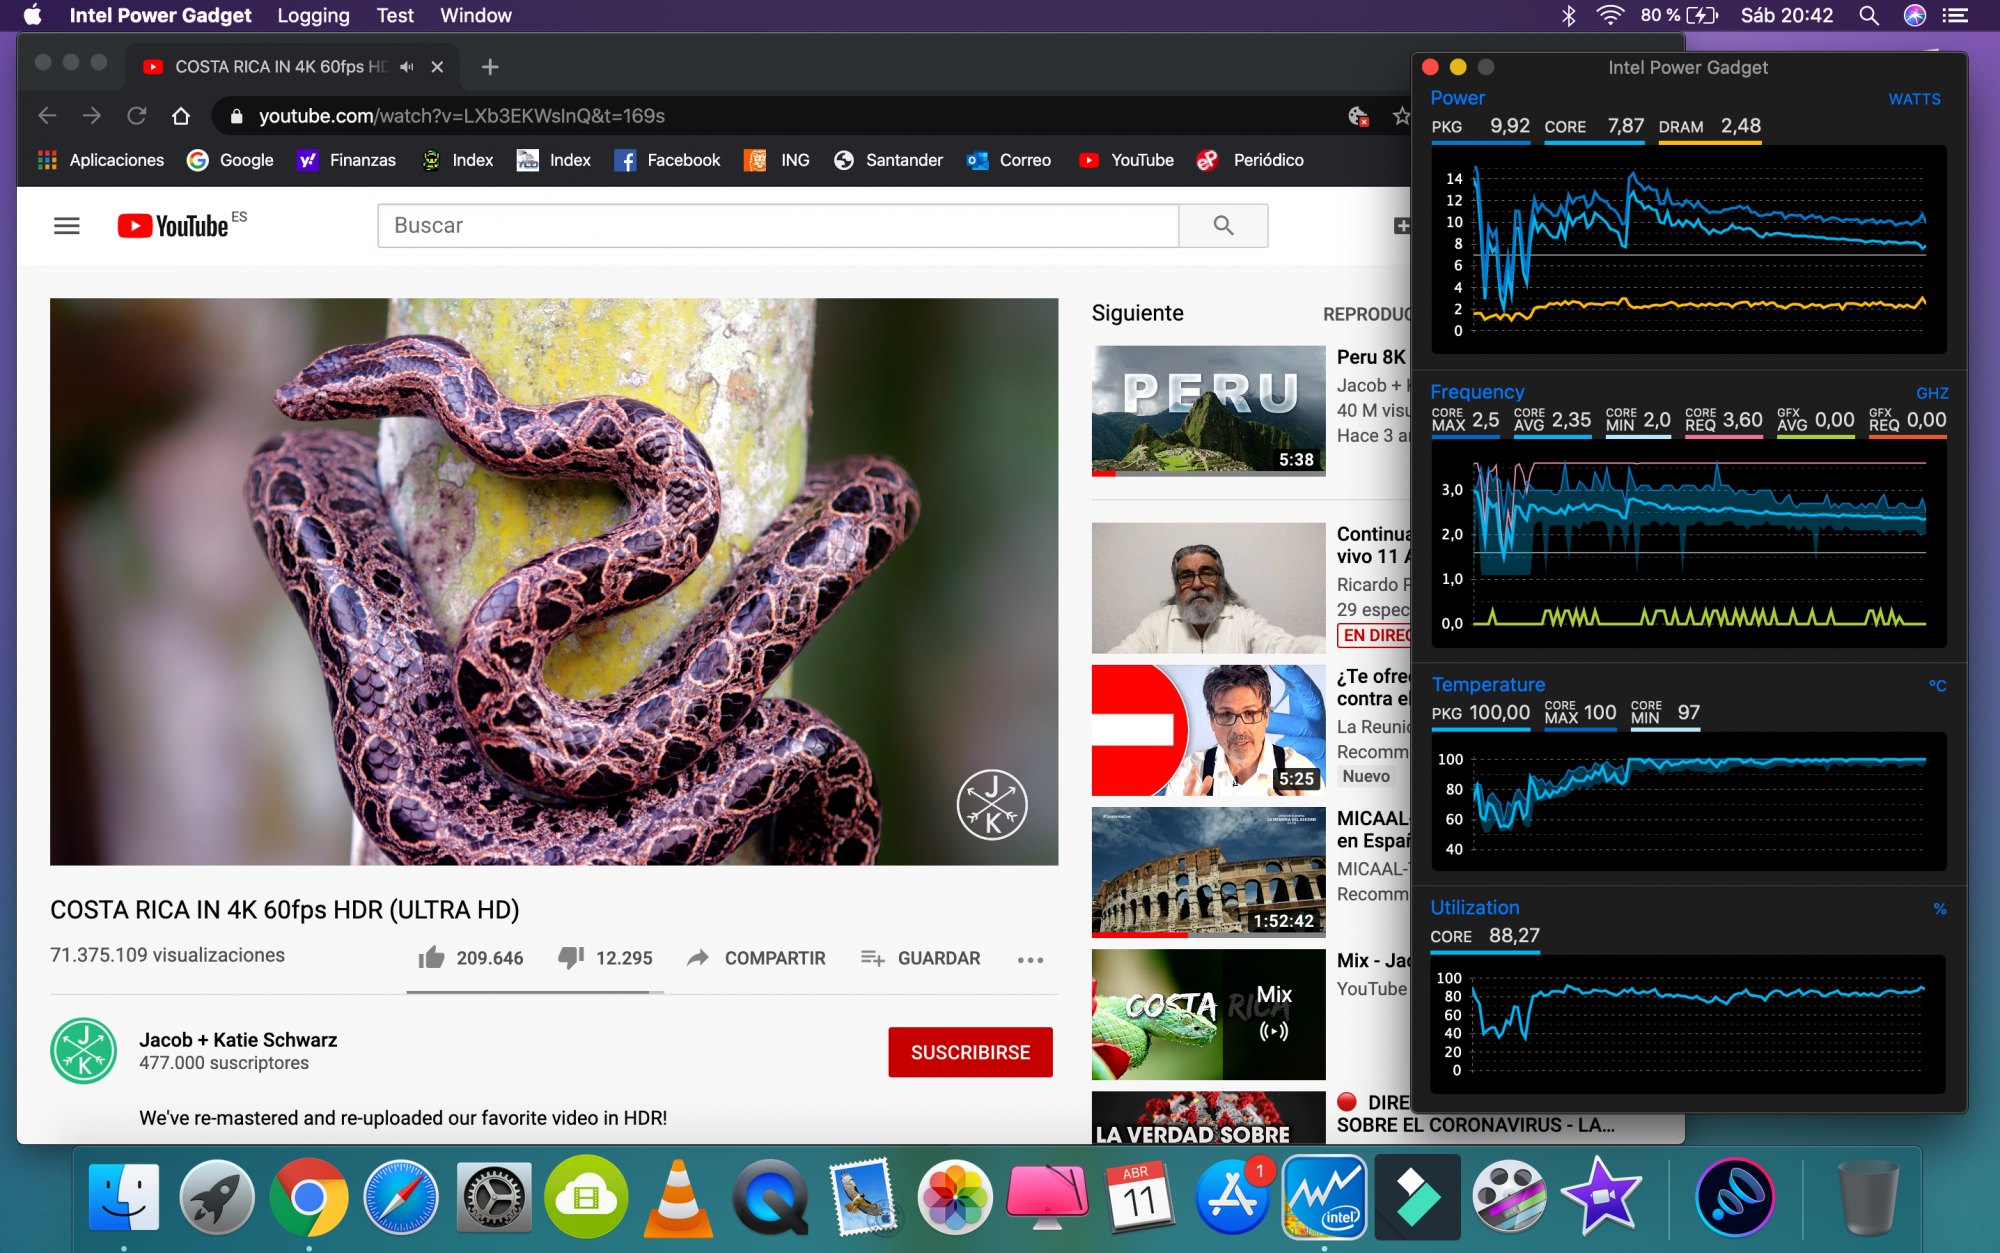This screenshot has width=2000, height=1253.
Task: Open battery status 80% menu
Action: coord(1679,15)
